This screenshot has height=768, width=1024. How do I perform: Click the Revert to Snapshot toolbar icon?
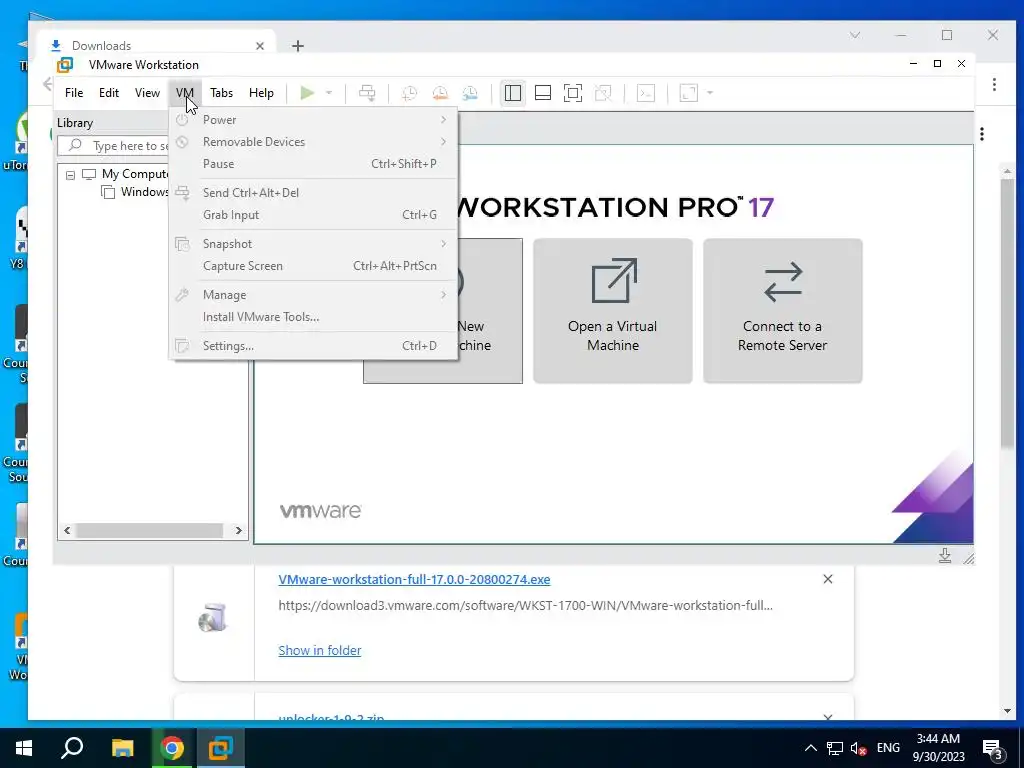tap(440, 93)
